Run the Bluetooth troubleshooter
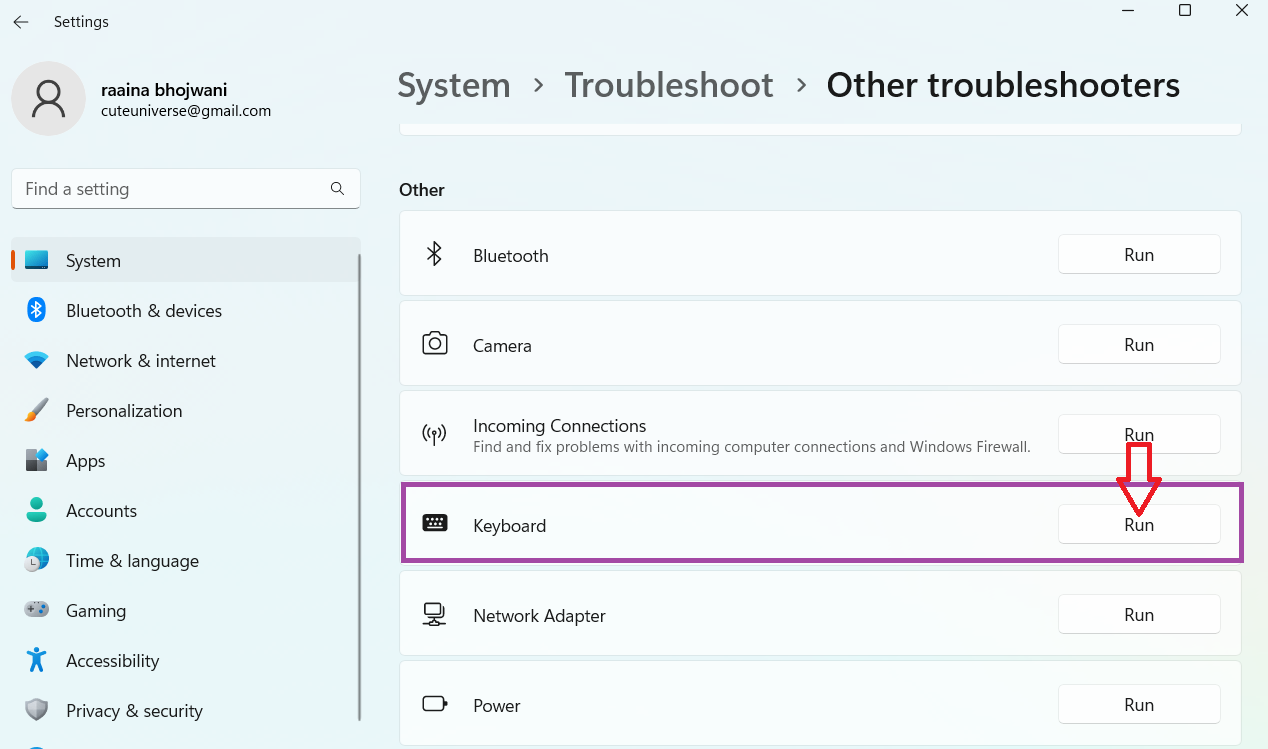The image size is (1268, 749). pos(1139,254)
